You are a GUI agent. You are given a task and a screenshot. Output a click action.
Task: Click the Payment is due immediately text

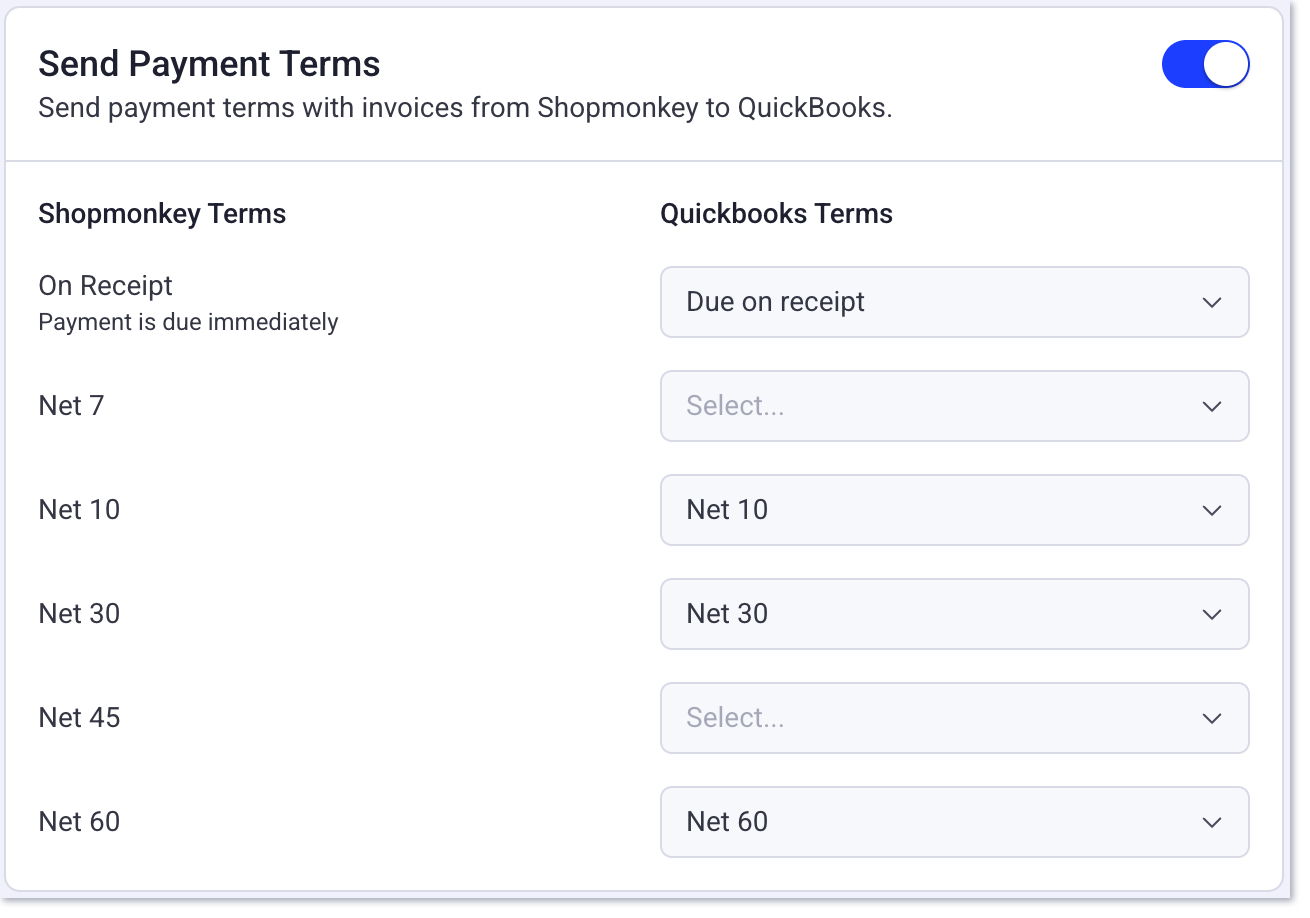(x=188, y=322)
